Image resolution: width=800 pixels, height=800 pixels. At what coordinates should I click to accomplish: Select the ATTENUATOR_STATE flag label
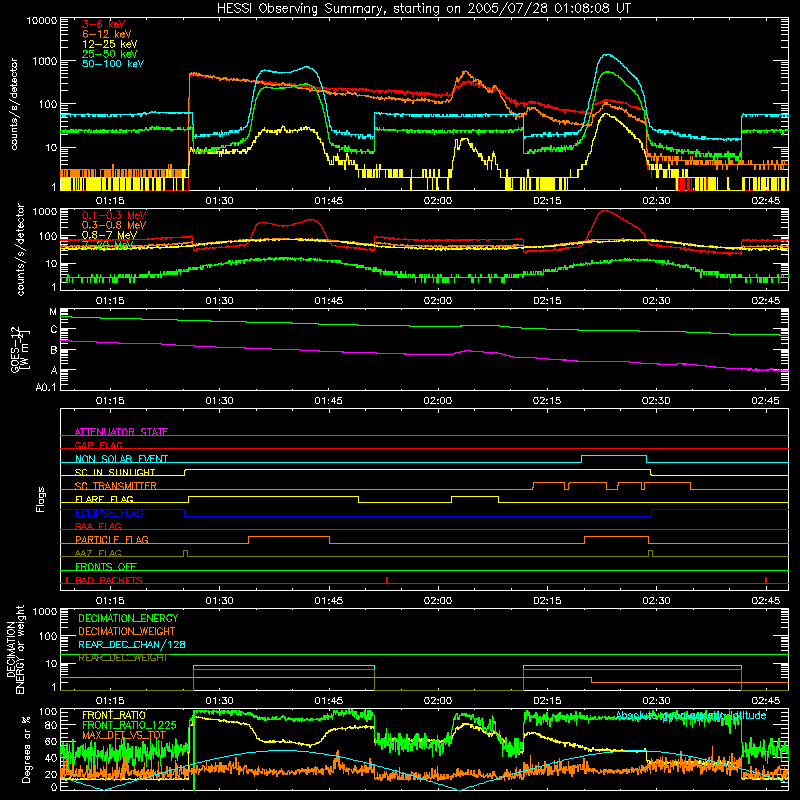click(x=121, y=432)
